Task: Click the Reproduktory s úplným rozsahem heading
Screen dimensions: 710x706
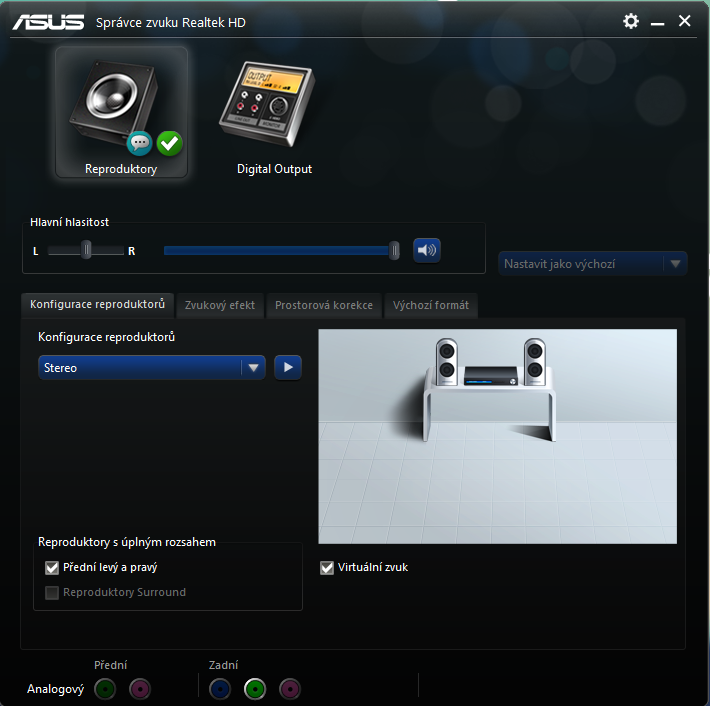Action: click(x=127, y=542)
